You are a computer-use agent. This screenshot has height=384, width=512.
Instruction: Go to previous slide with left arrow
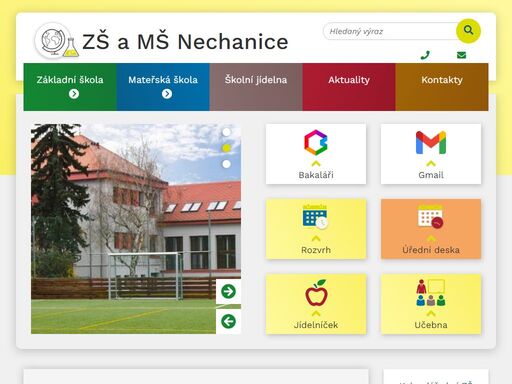(228, 321)
